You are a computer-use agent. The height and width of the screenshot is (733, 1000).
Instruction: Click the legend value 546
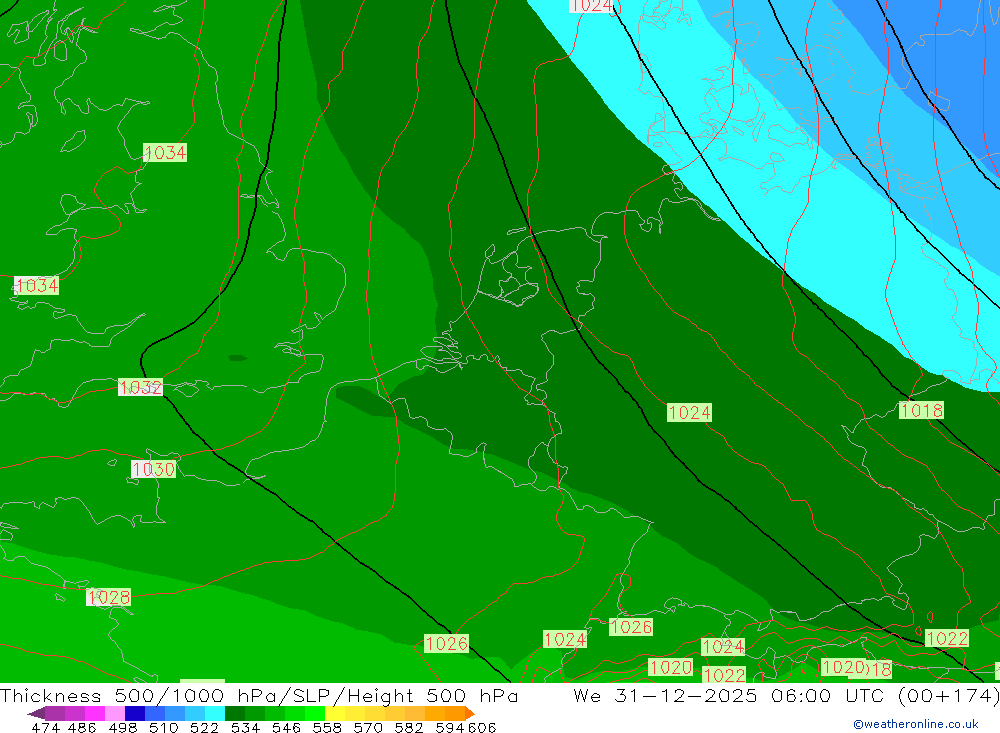[x=286, y=727]
